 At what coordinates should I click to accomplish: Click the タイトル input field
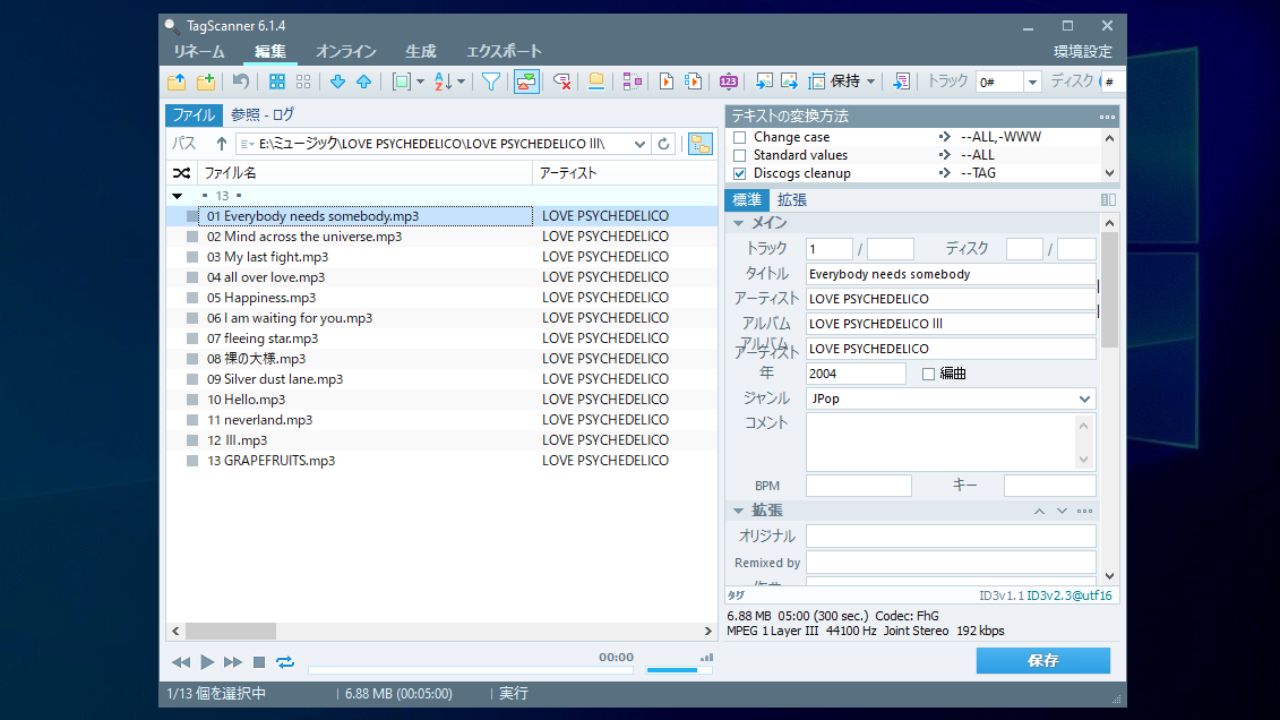click(x=950, y=274)
